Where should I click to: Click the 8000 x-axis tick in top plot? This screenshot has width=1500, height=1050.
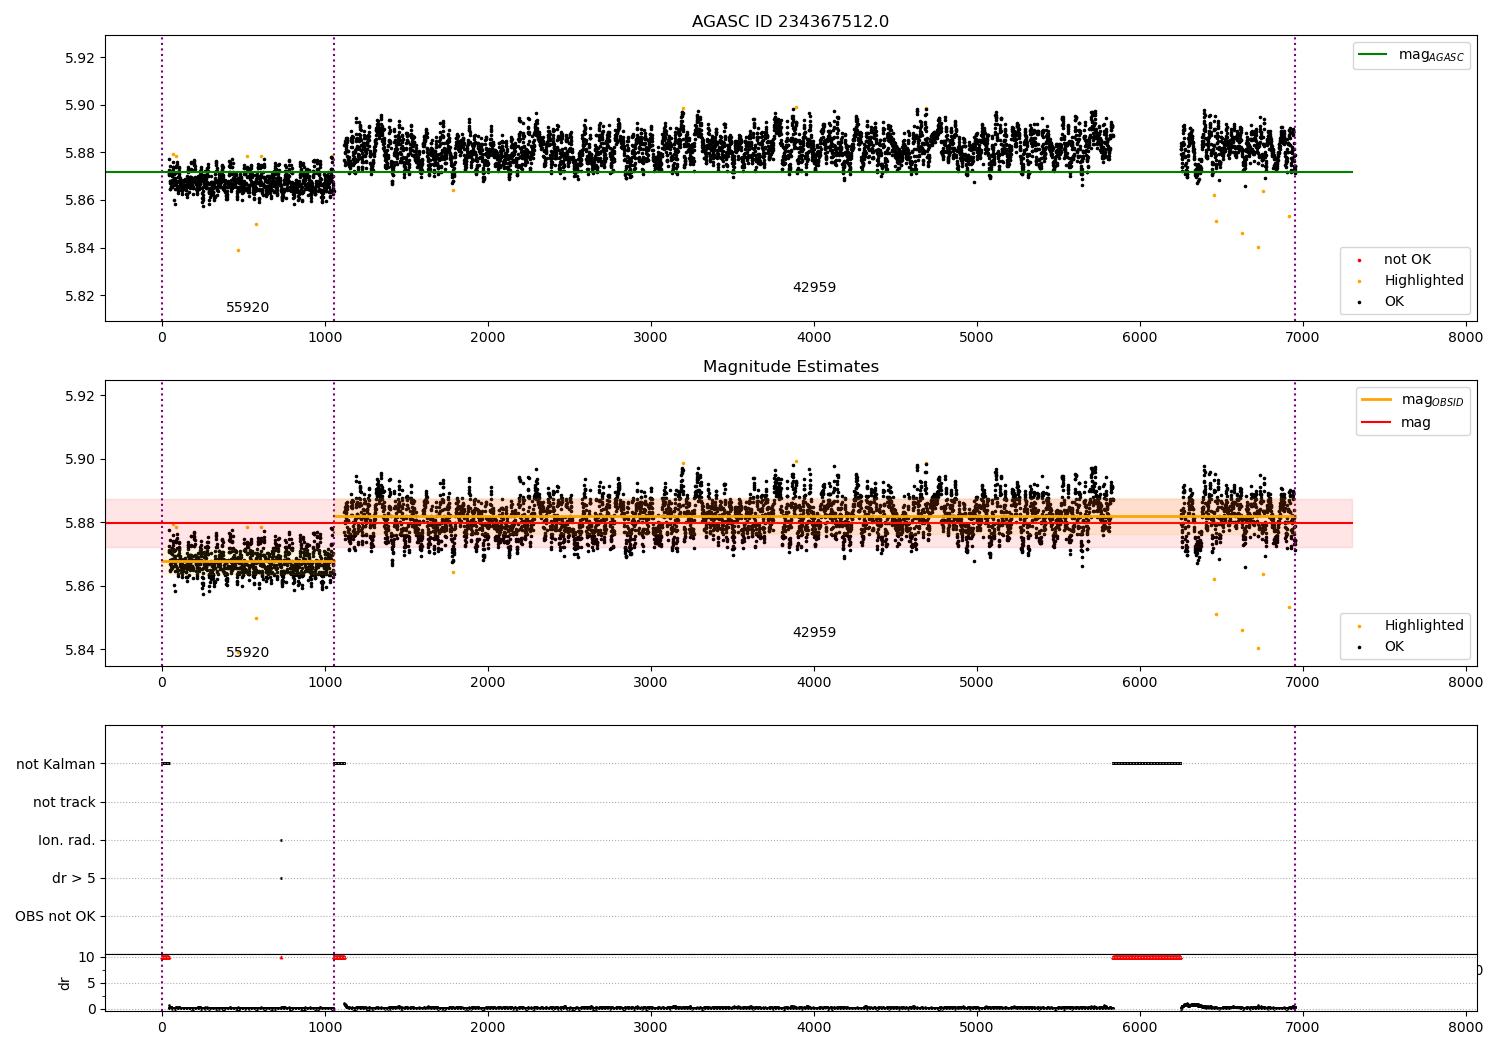[1465, 338]
